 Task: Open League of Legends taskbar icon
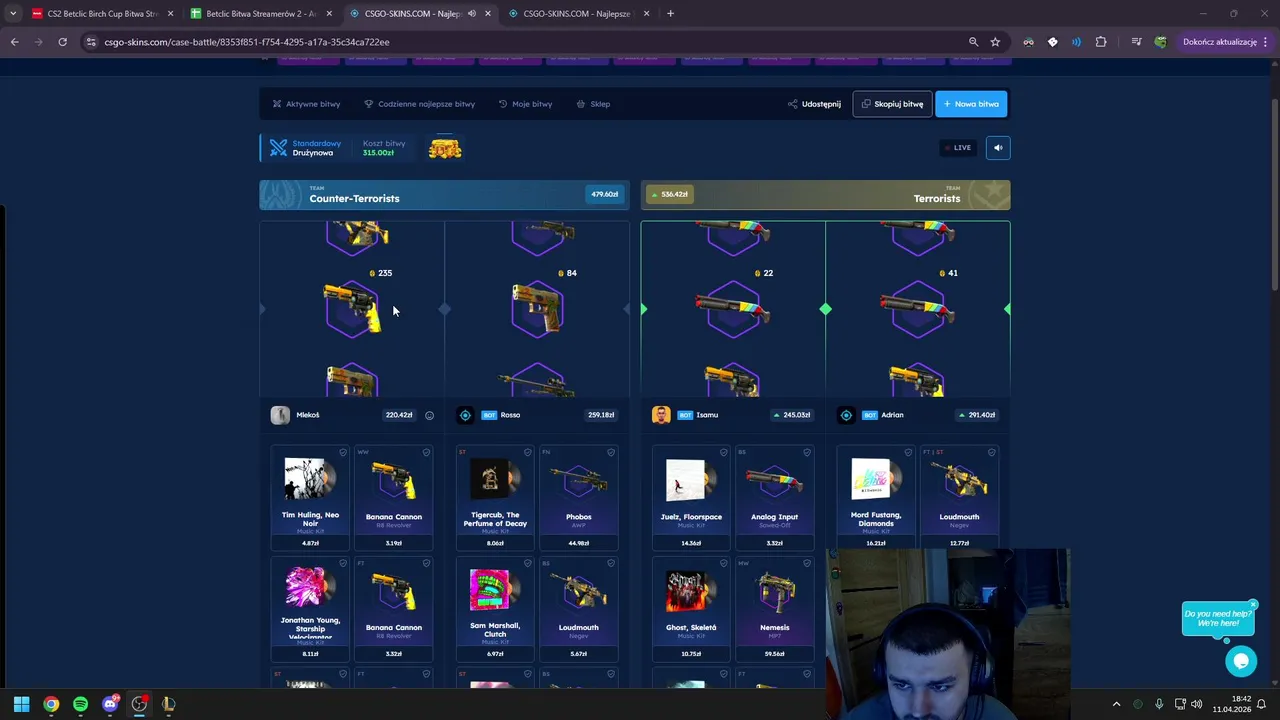pos(169,704)
